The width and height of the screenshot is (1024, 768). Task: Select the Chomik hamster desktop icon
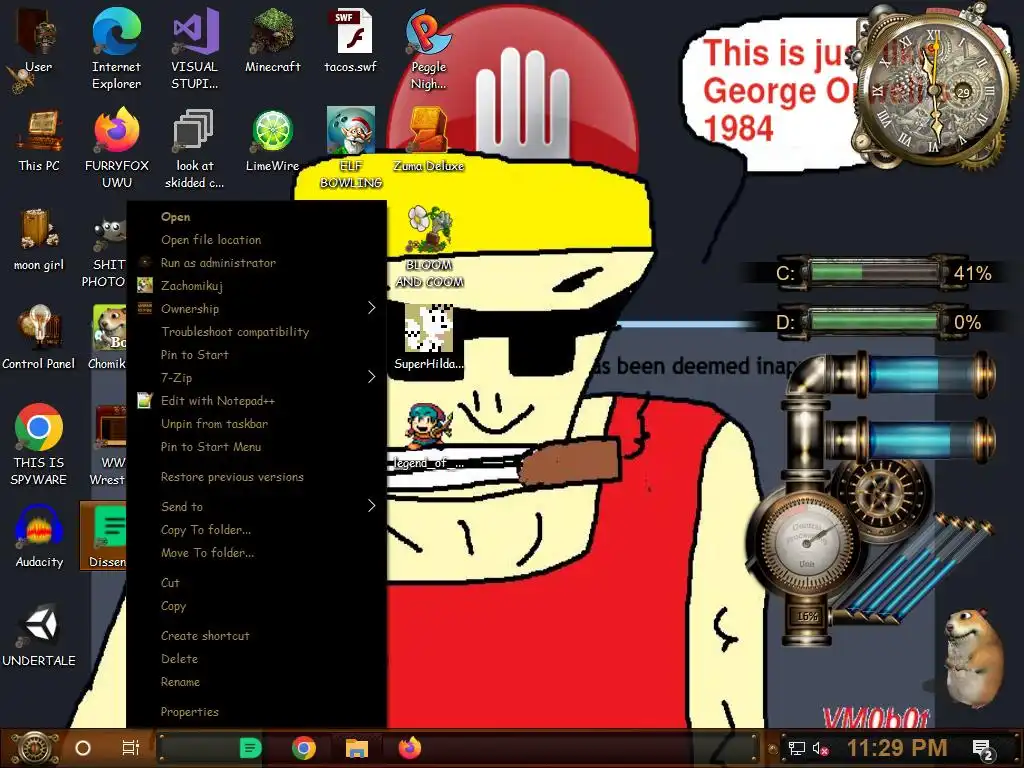click(x=107, y=337)
